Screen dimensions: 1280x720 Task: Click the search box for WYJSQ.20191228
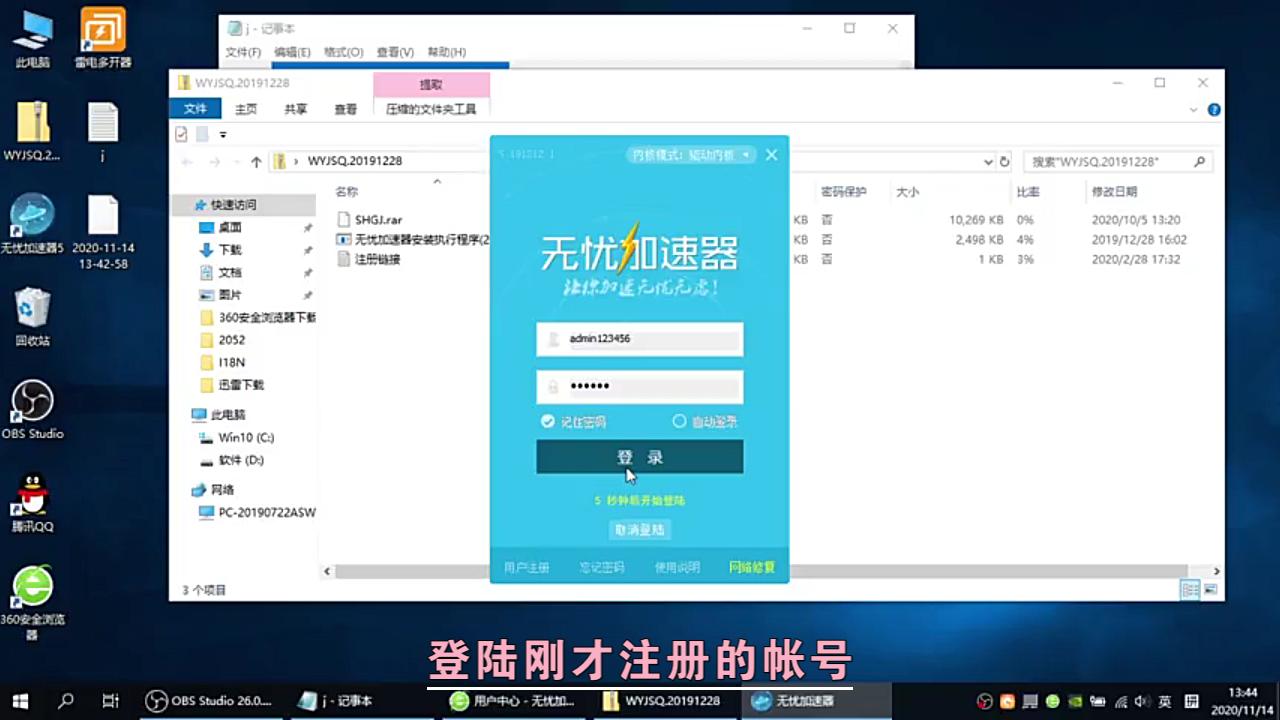tap(1119, 161)
